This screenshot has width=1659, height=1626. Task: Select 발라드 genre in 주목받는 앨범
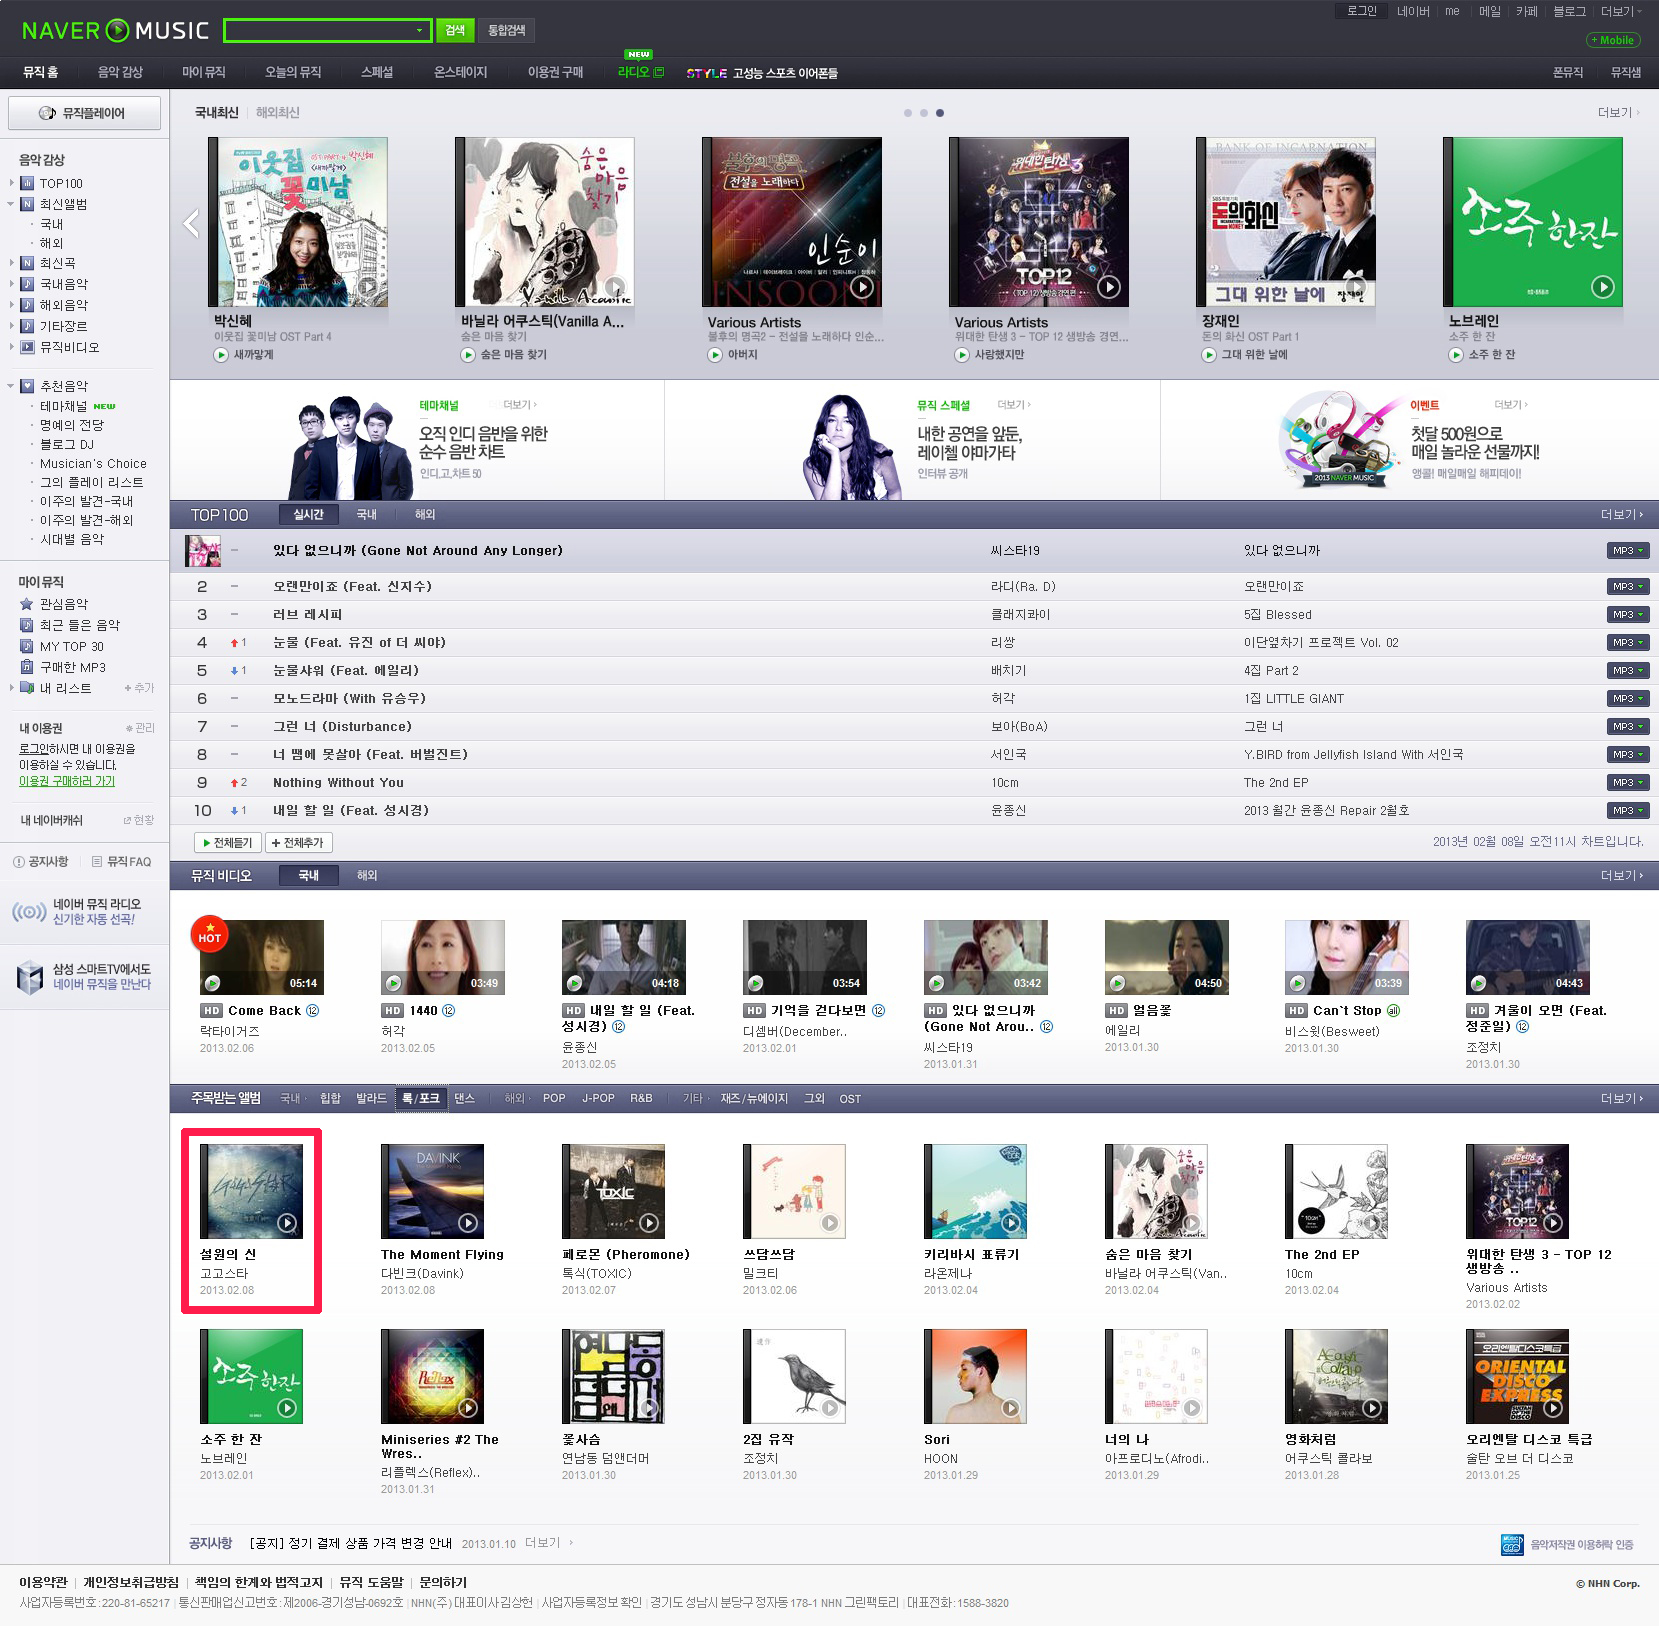coord(371,1099)
